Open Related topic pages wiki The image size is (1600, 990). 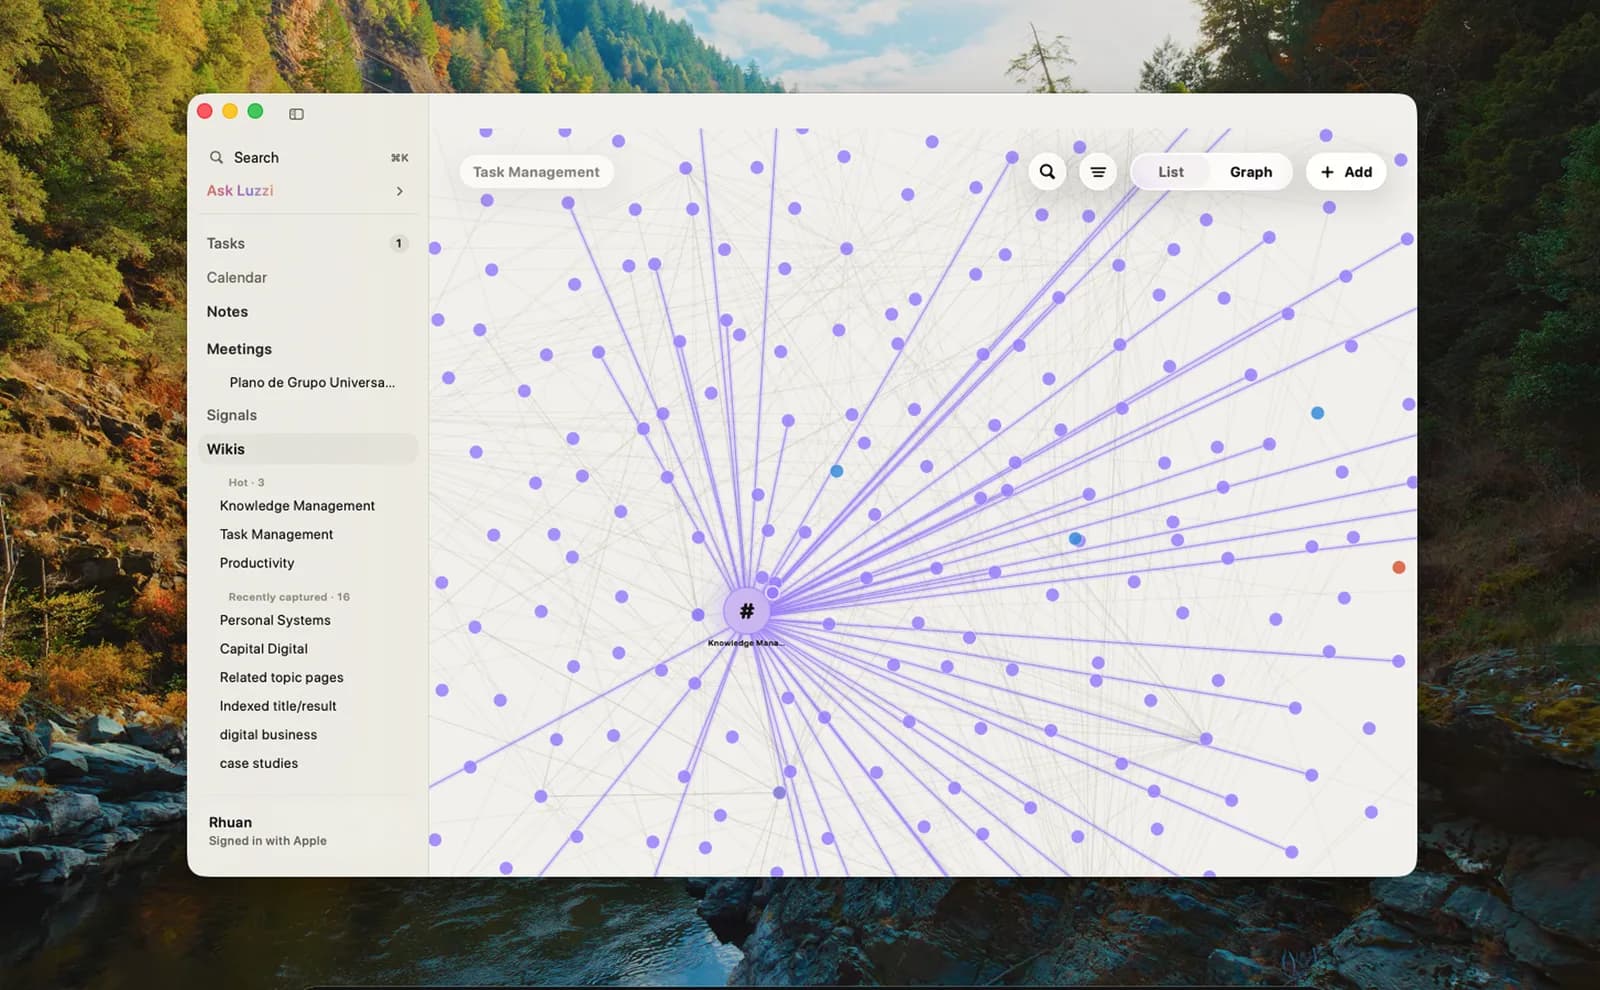pos(281,677)
